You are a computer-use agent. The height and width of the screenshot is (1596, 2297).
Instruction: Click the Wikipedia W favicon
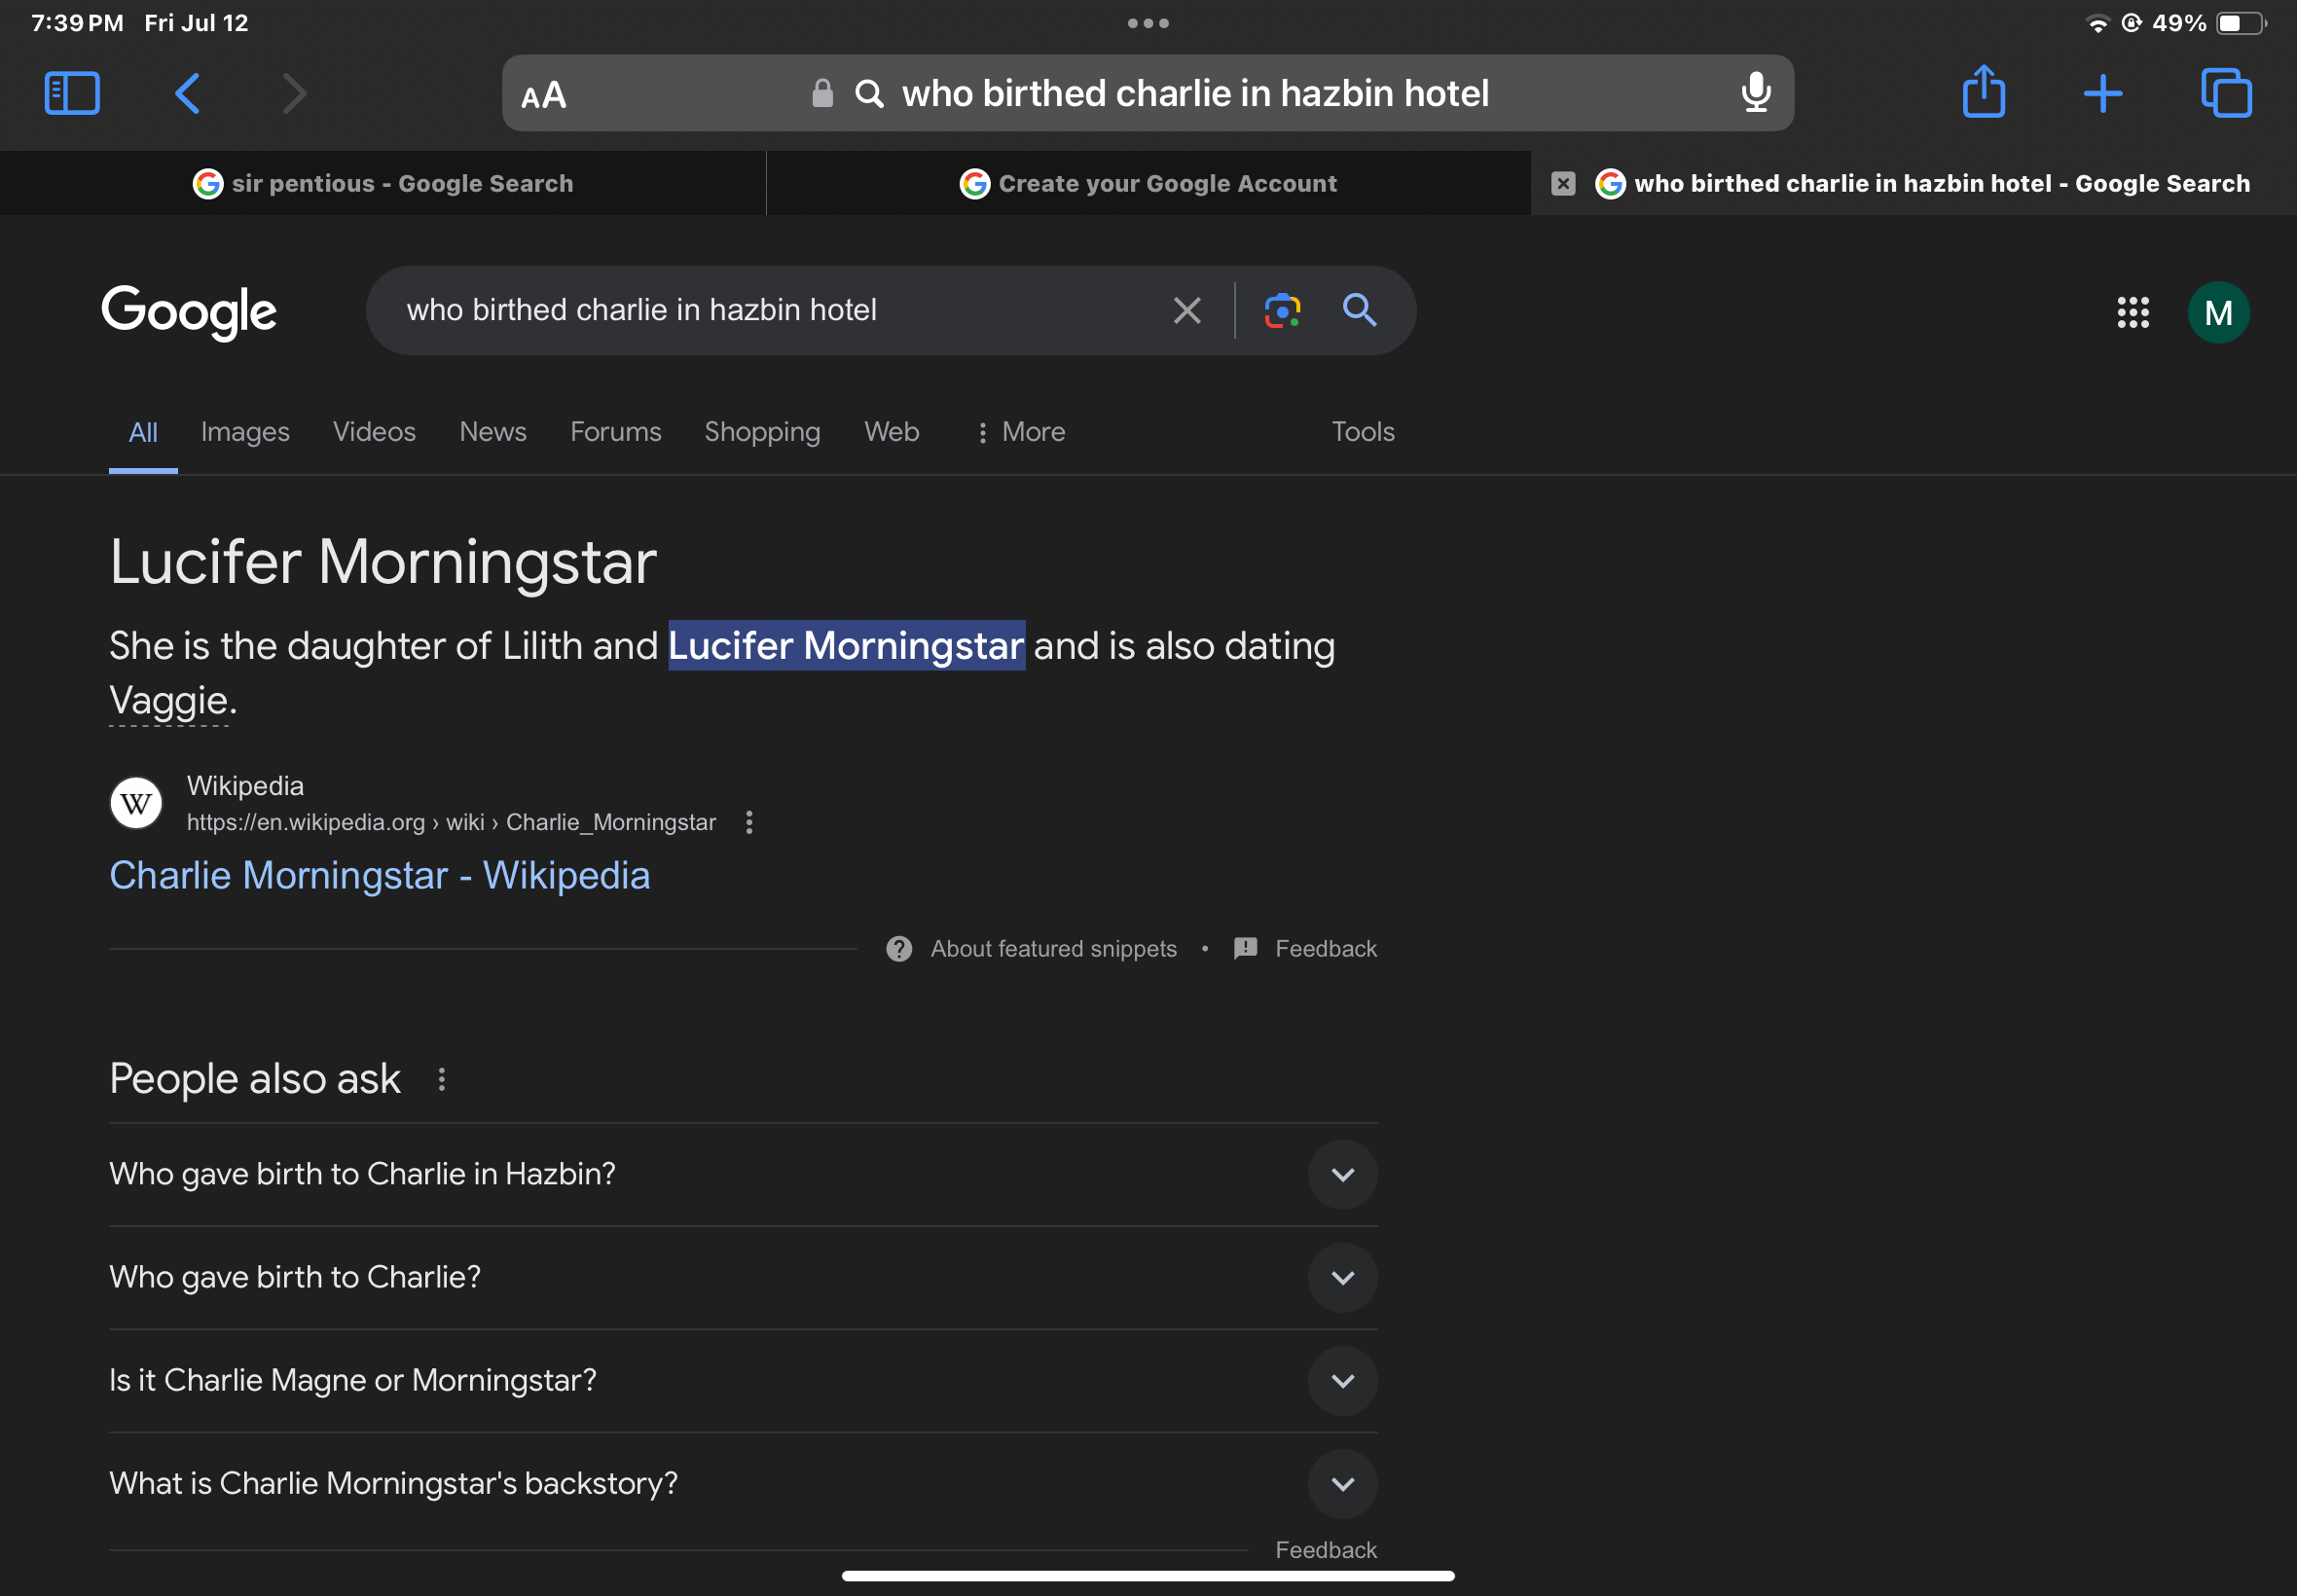[136, 802]
